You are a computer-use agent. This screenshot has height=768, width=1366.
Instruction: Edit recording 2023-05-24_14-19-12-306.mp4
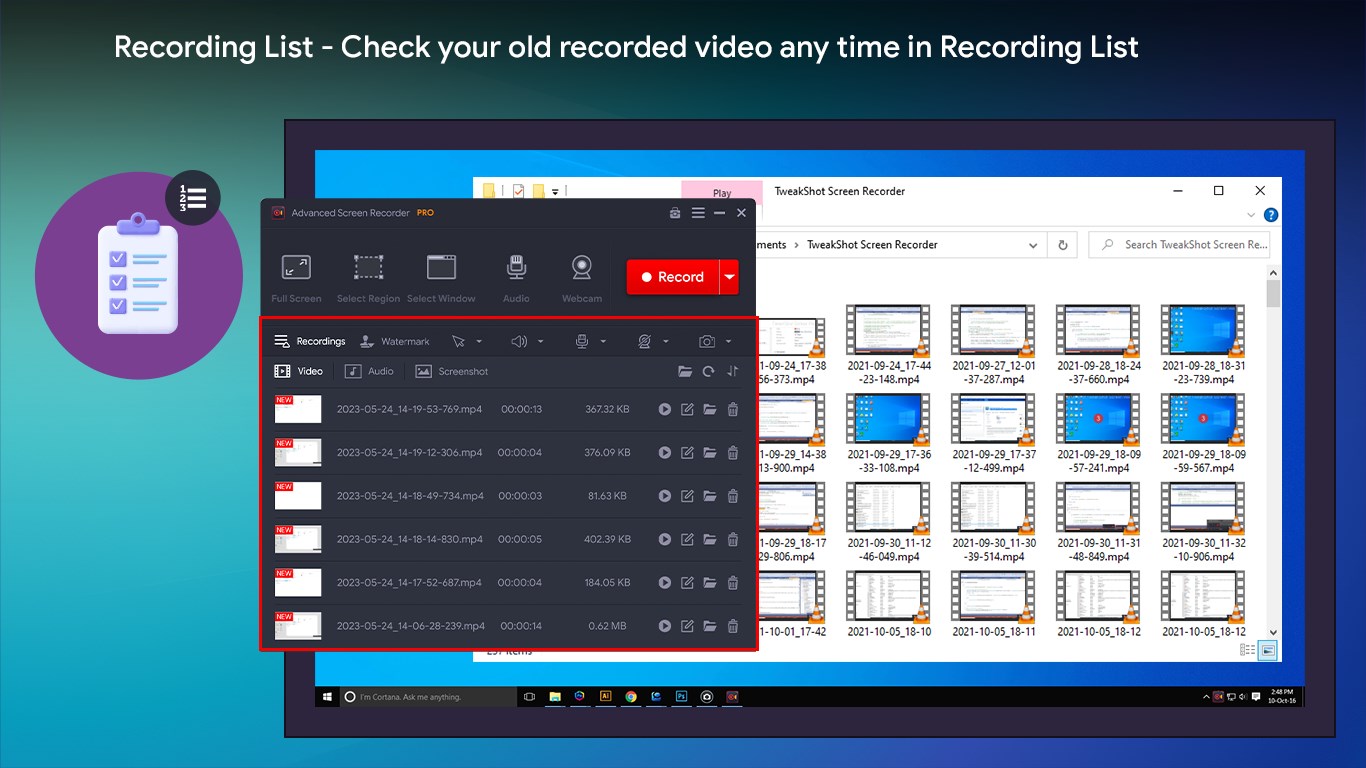pos(687,452)
